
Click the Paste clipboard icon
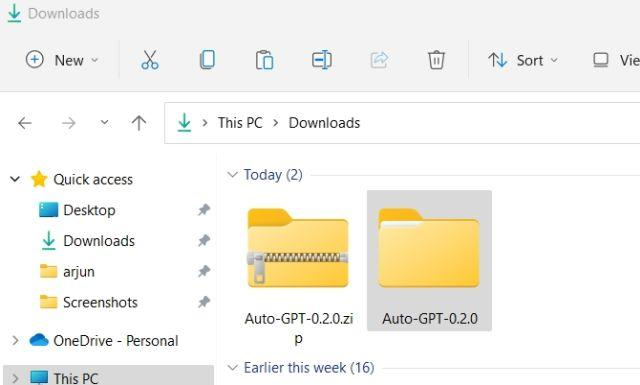coord(264,60)
